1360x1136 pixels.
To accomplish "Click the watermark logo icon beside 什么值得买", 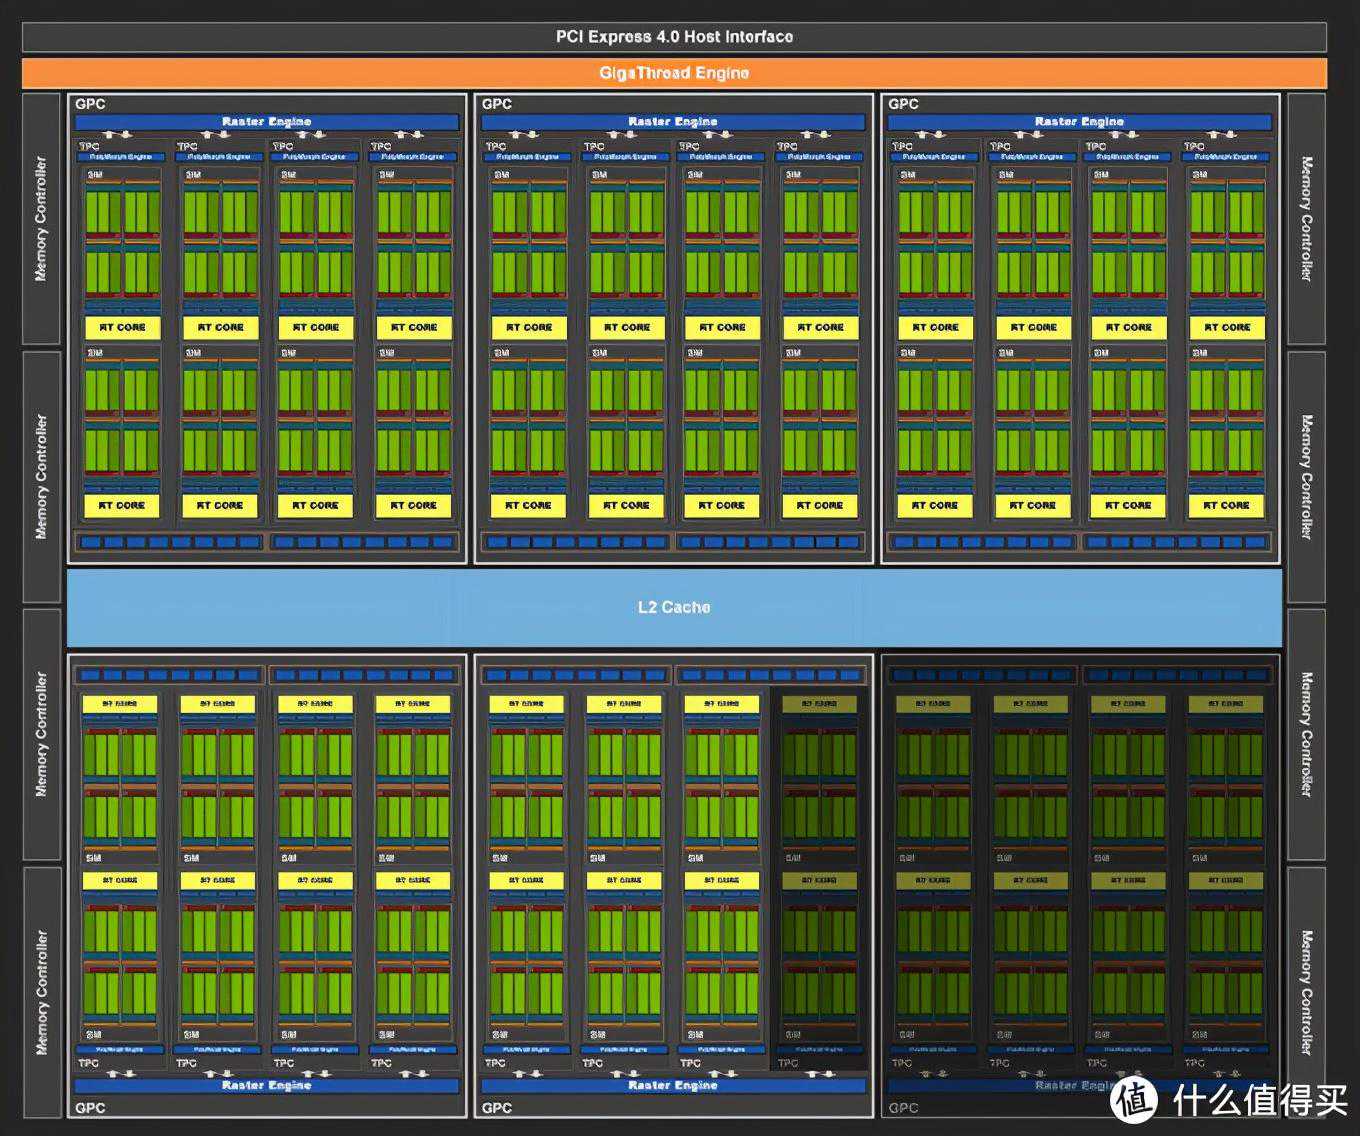I will click(1134, 1099).
